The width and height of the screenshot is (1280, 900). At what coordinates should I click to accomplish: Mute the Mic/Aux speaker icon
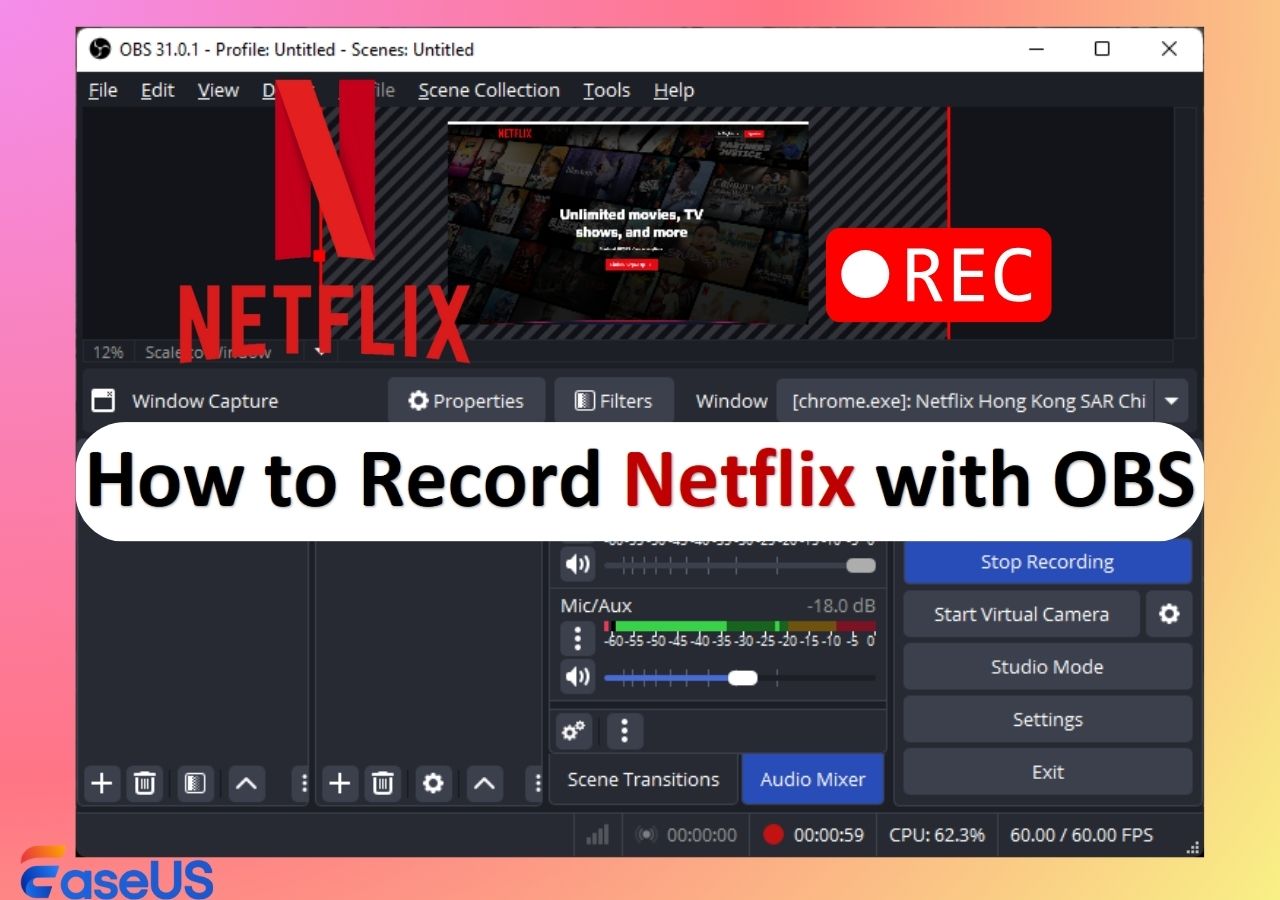coord(578,677)
